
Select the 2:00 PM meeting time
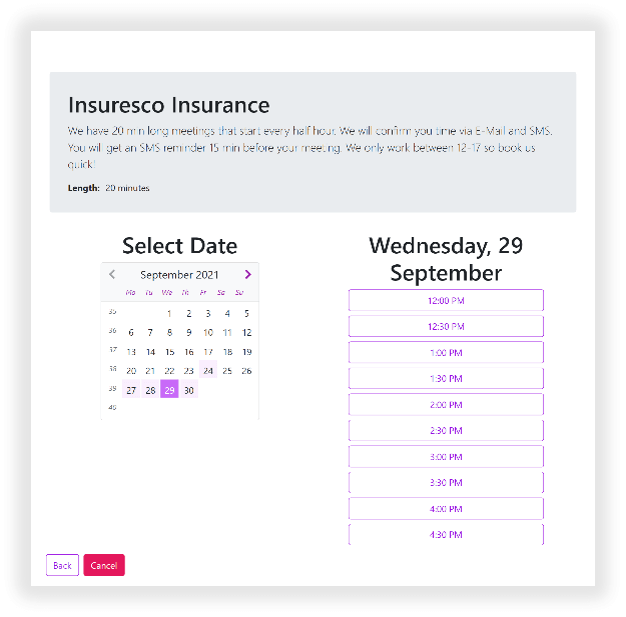click(445, 404)
